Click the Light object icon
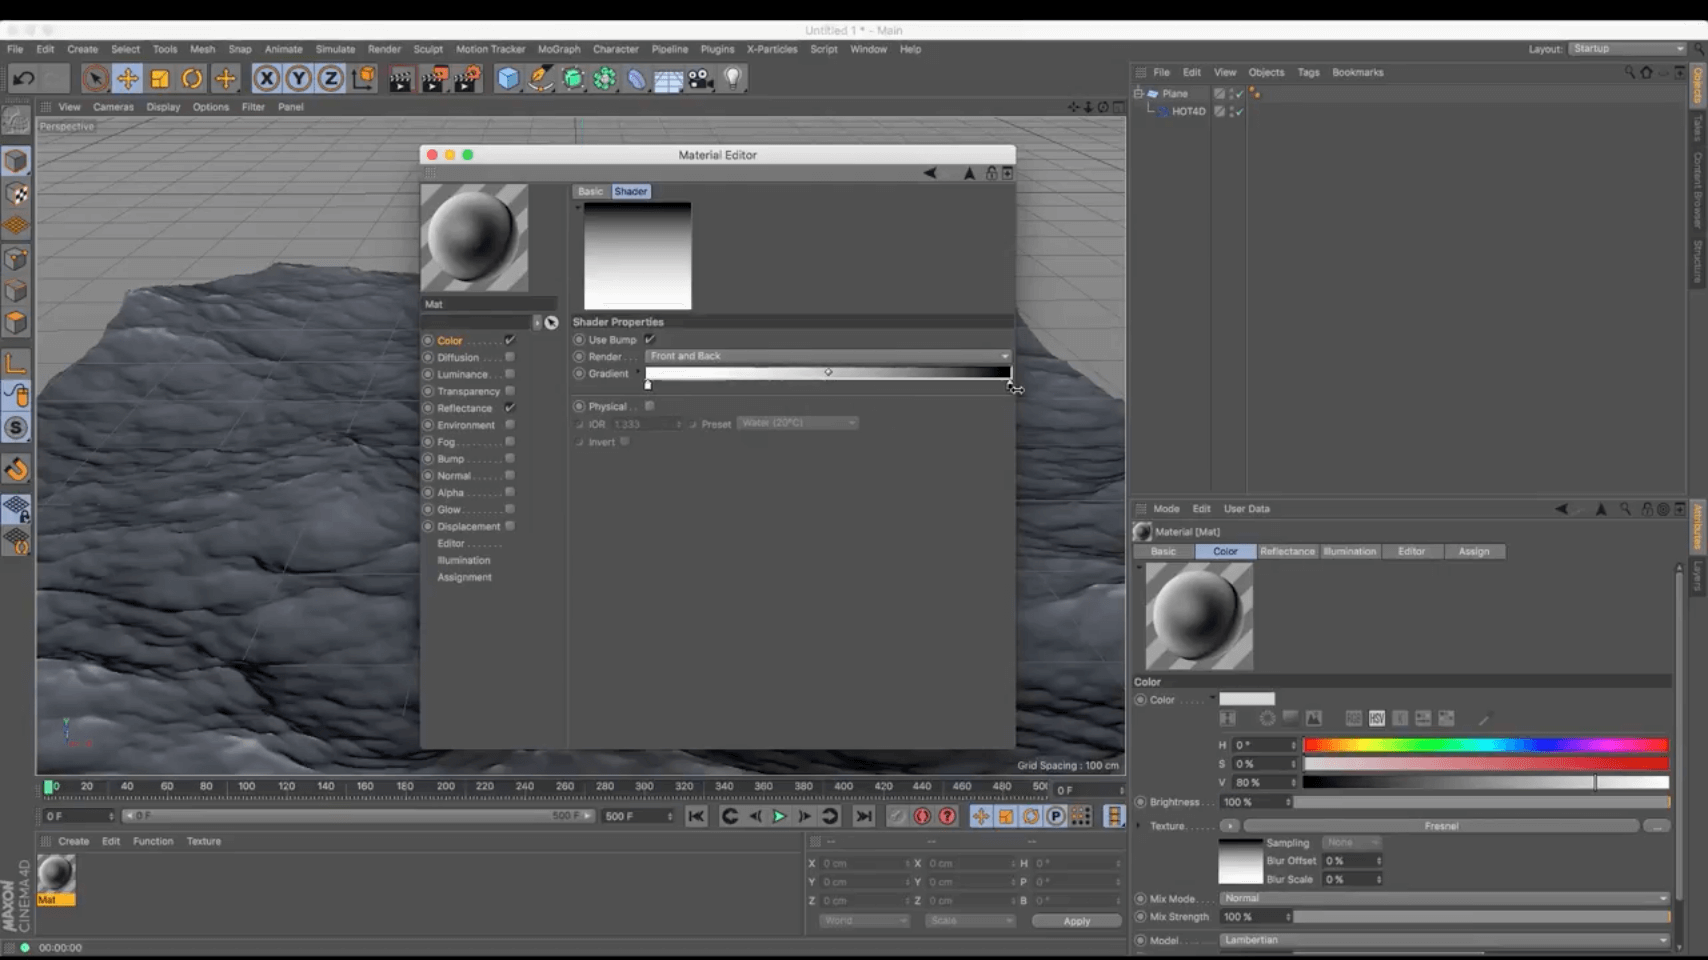 (733, 78)
